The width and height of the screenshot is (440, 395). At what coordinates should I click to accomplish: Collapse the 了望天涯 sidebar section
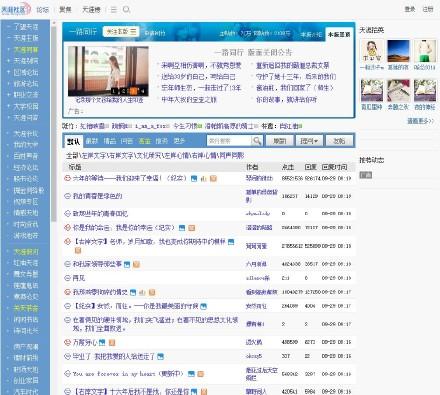(x=9, y=27)
